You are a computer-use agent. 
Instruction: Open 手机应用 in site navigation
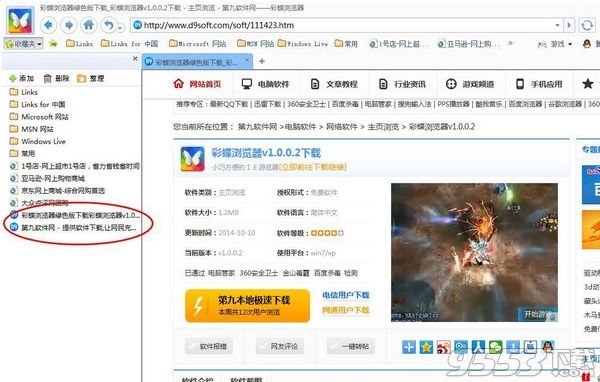(x=538, y=84)
